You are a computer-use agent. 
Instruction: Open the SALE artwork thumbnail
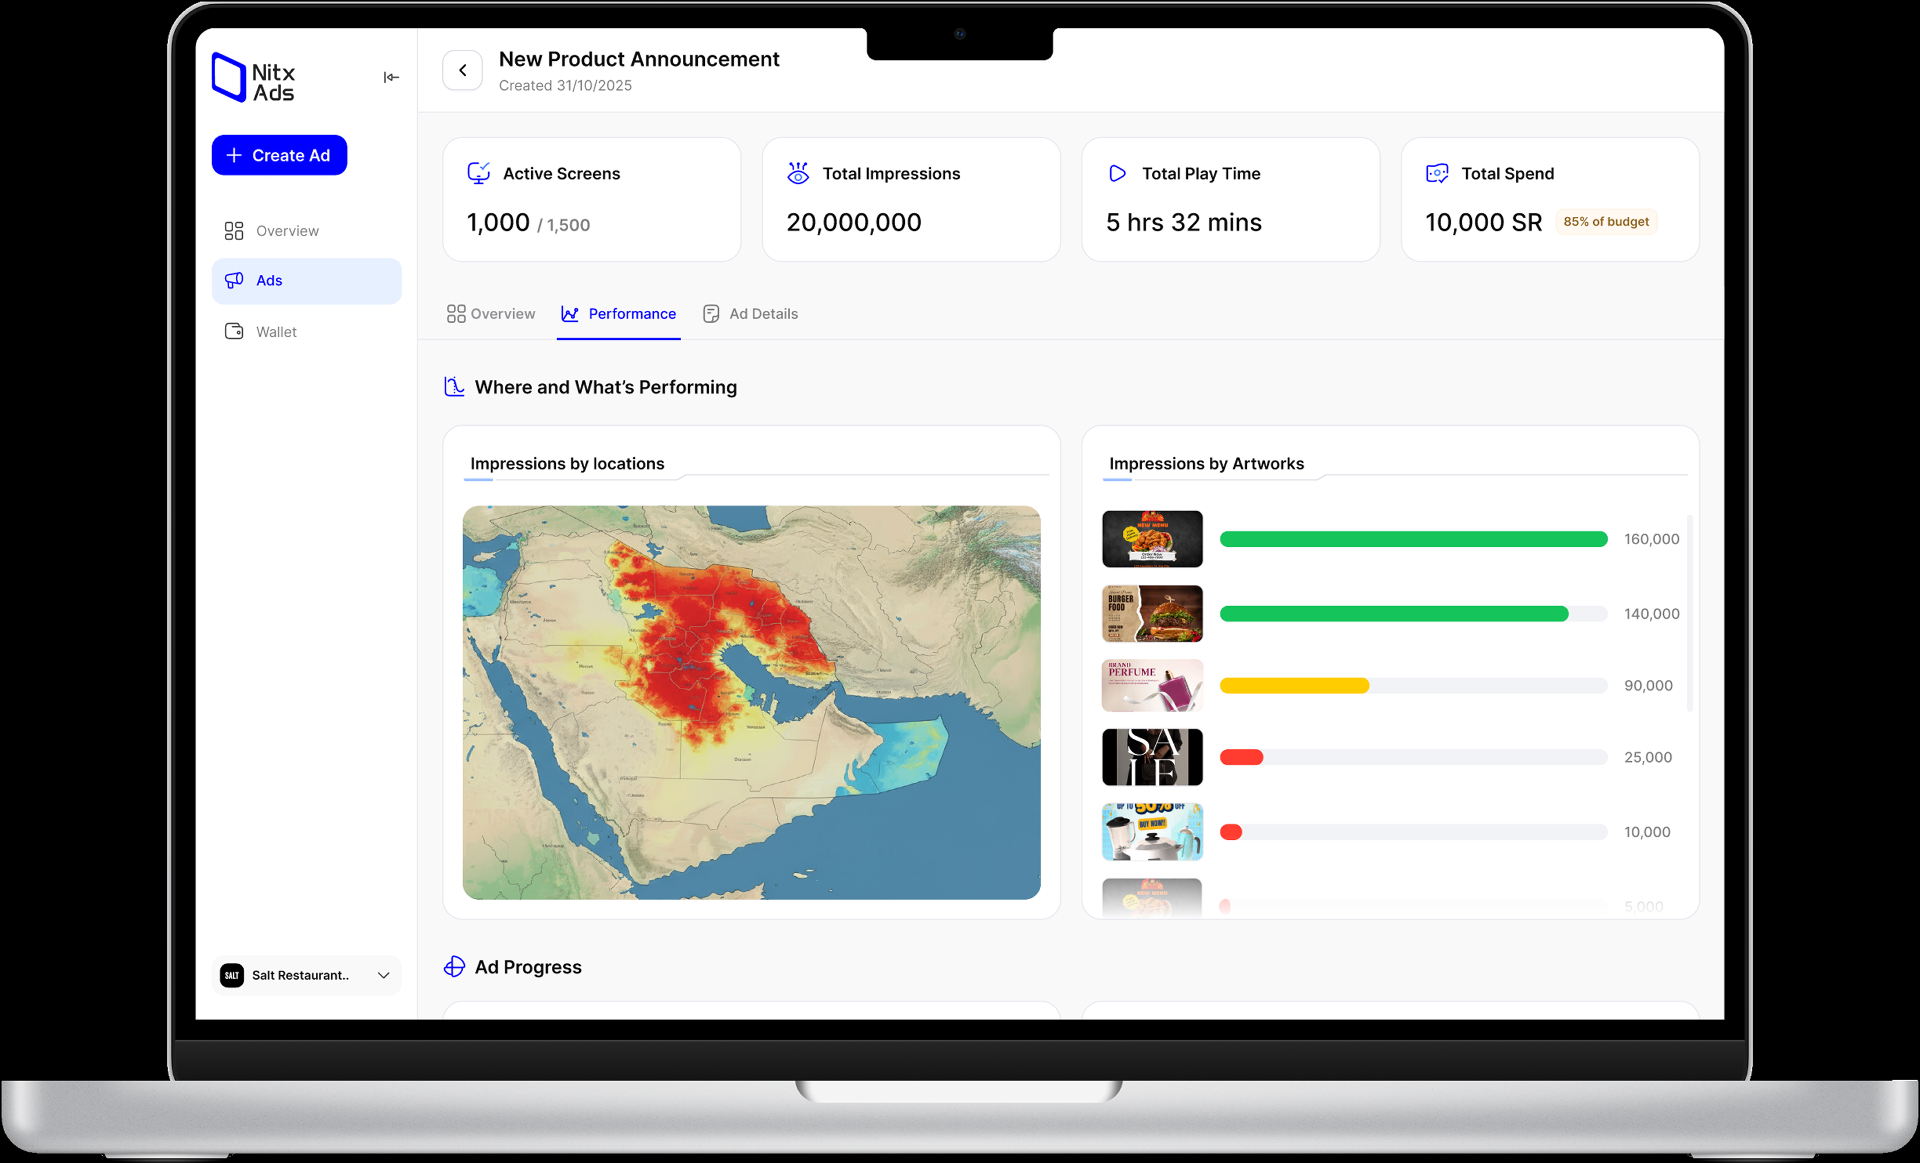click(1152, 757)
